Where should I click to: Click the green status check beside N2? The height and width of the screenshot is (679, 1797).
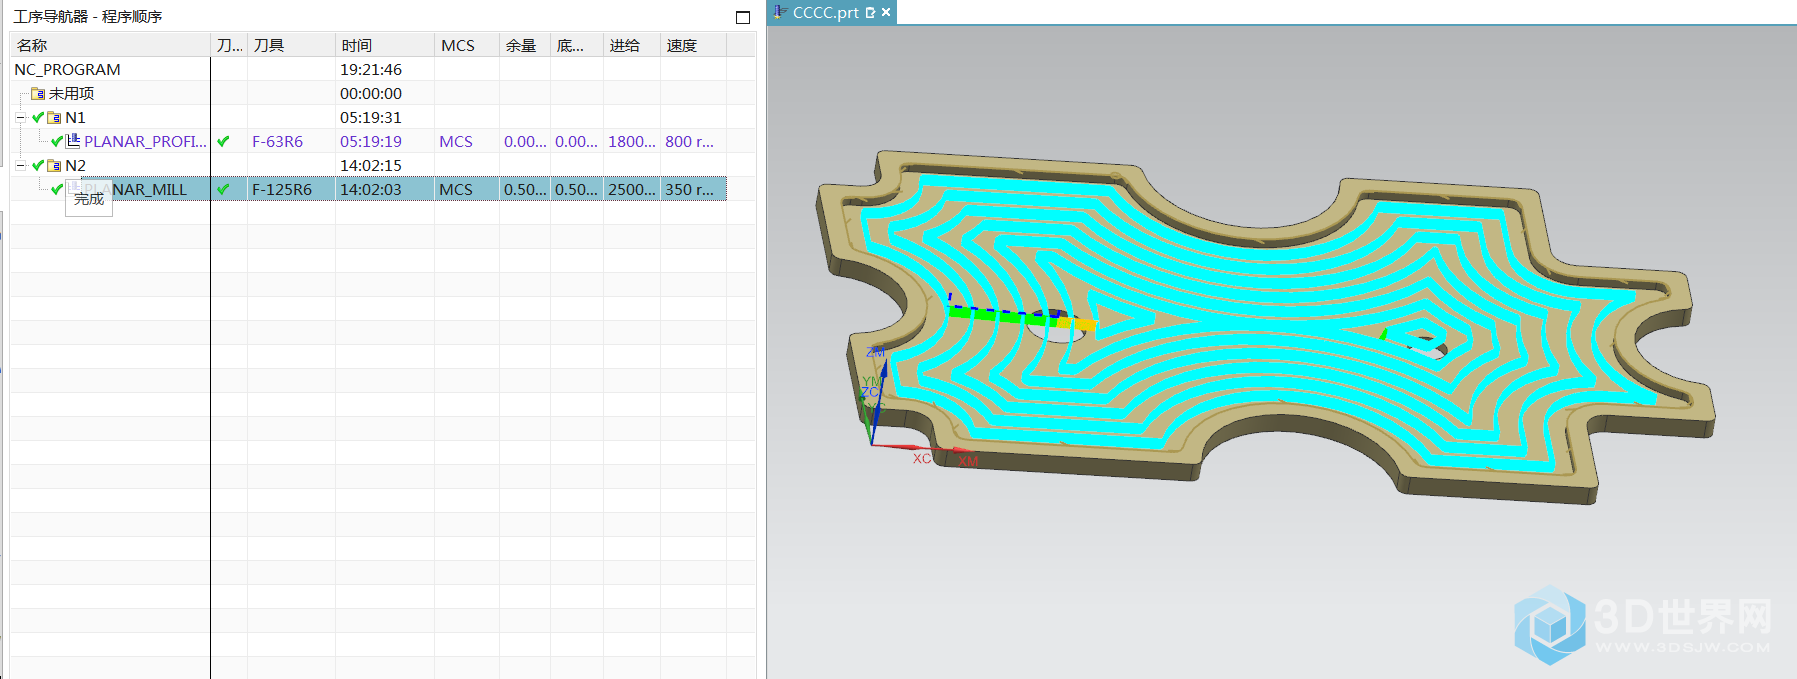[38, 166]
